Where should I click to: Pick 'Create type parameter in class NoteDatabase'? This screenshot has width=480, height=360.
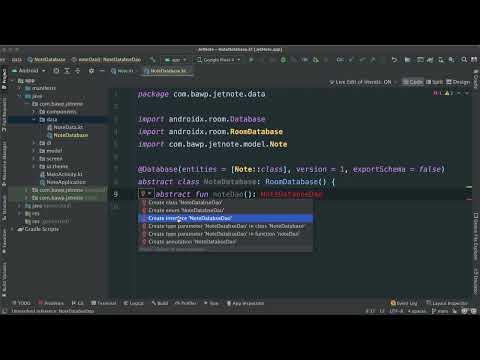(x=225, y=226)
